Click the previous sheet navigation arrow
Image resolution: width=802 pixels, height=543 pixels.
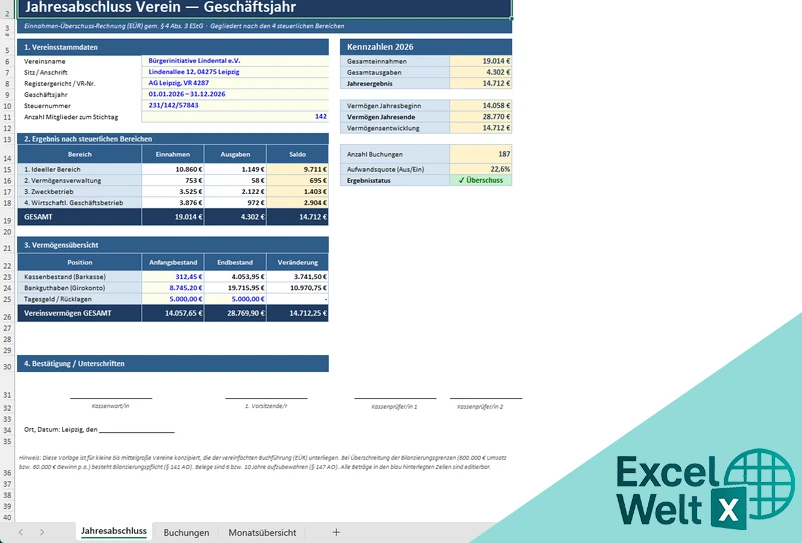coord(21,532)
